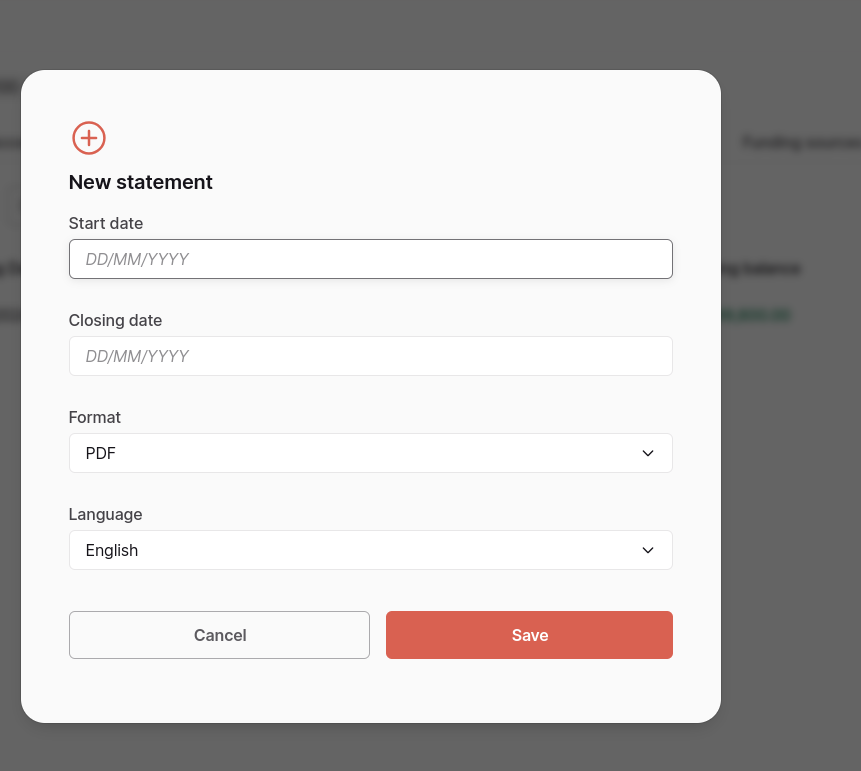The height and width of the screenshot is (771, 861).
Task: Save the new statement
Action: click(529, 635)
